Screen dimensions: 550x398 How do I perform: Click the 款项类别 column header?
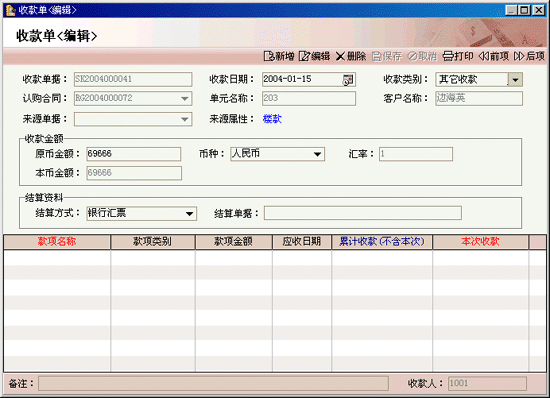pyautogui.click(x=153, y=242)
